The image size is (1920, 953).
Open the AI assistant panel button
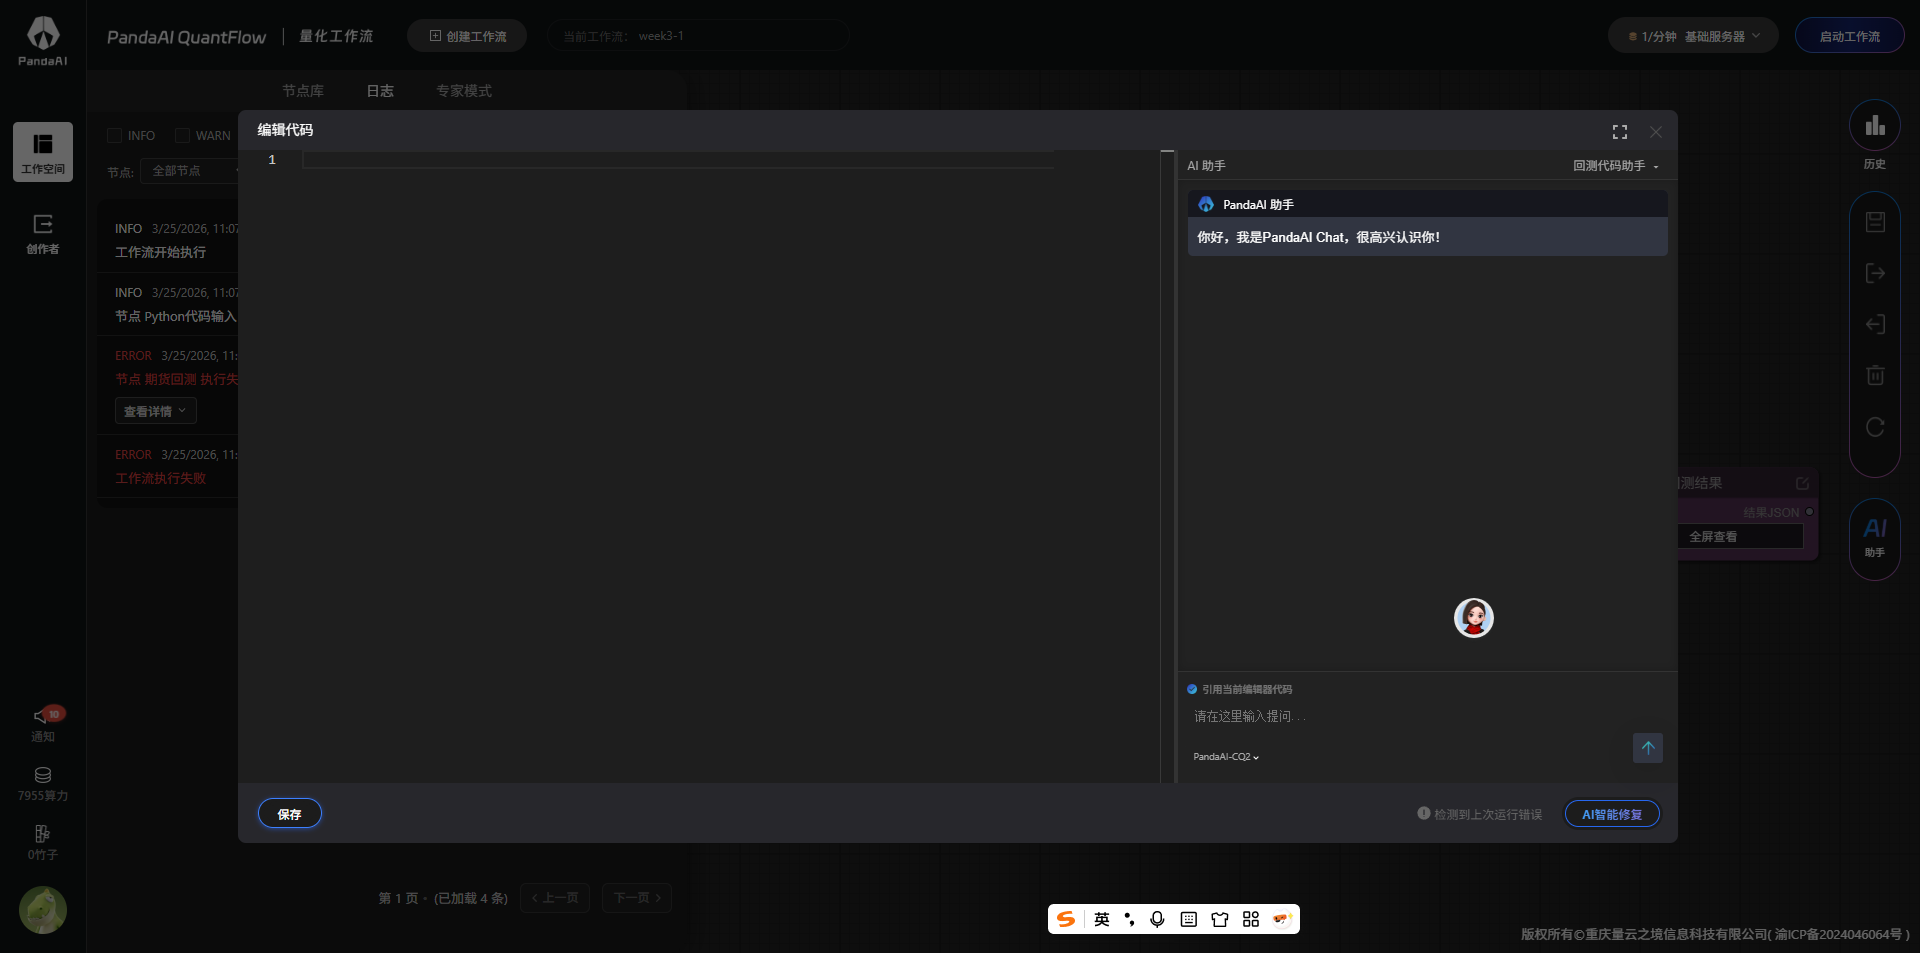click(x=1874, y=537)
